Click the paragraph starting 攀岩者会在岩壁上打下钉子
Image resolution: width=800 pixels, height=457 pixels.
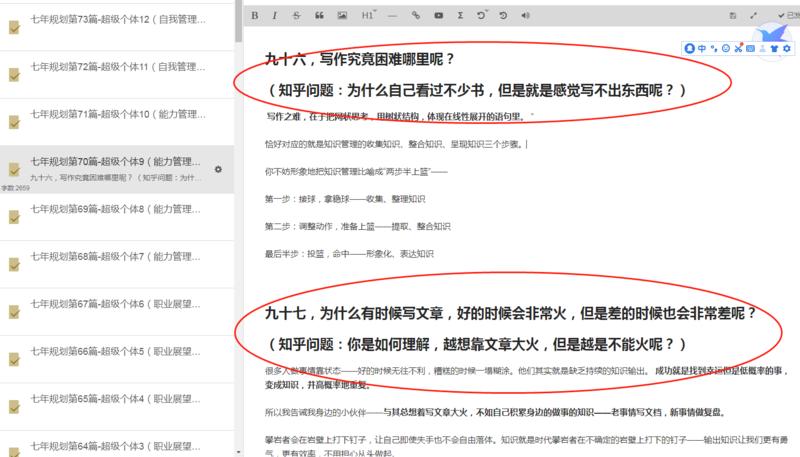point(526,446)
